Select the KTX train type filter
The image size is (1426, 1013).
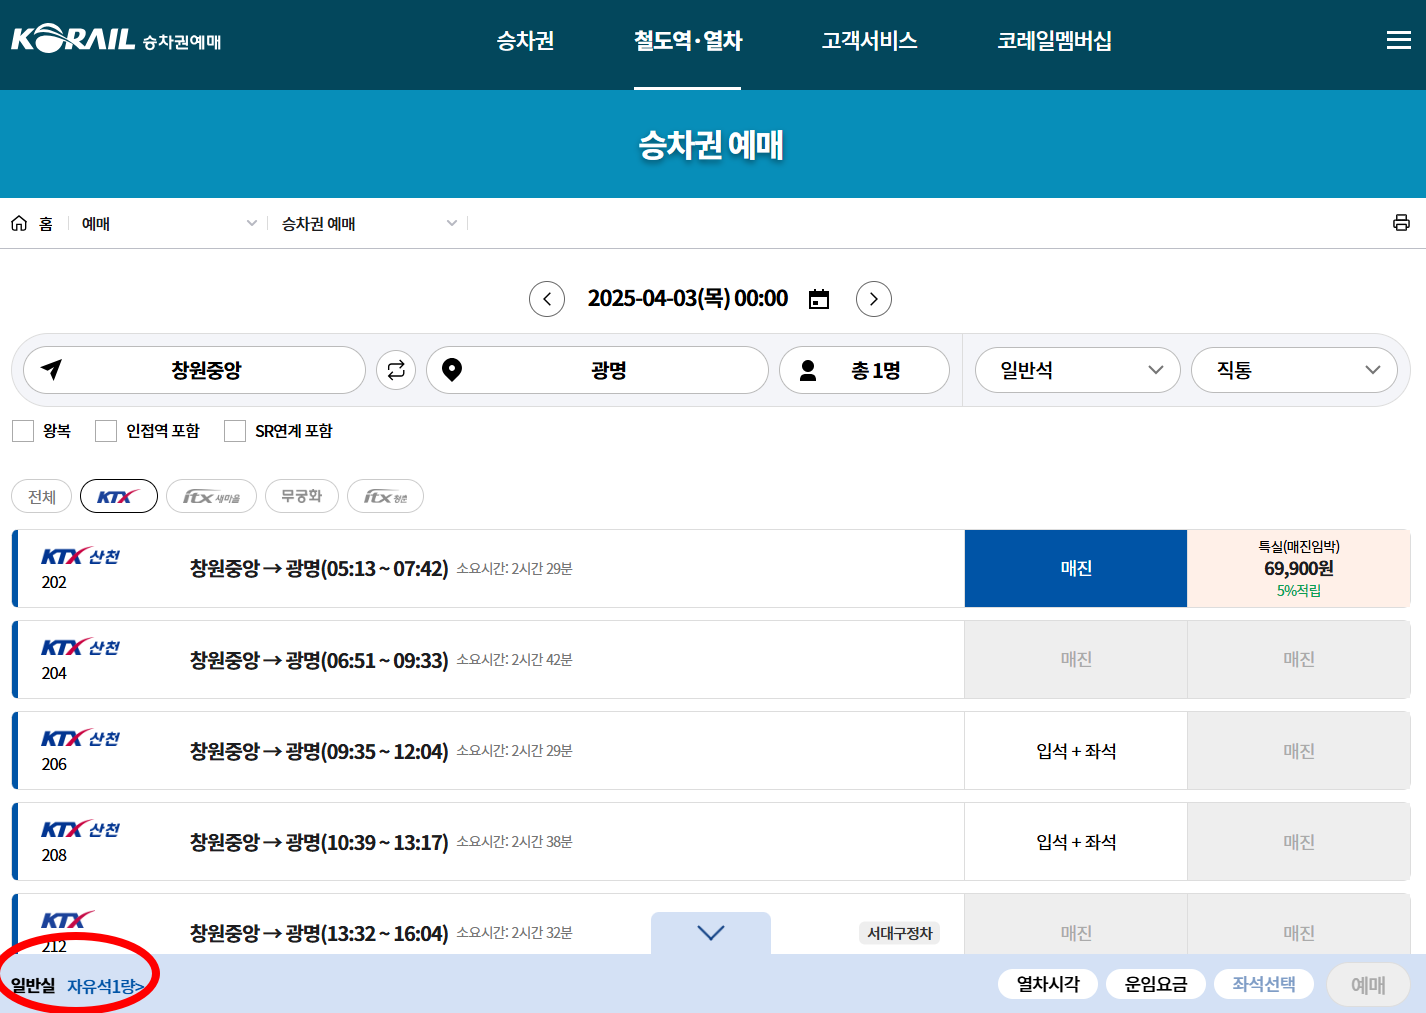pos(119,496)
